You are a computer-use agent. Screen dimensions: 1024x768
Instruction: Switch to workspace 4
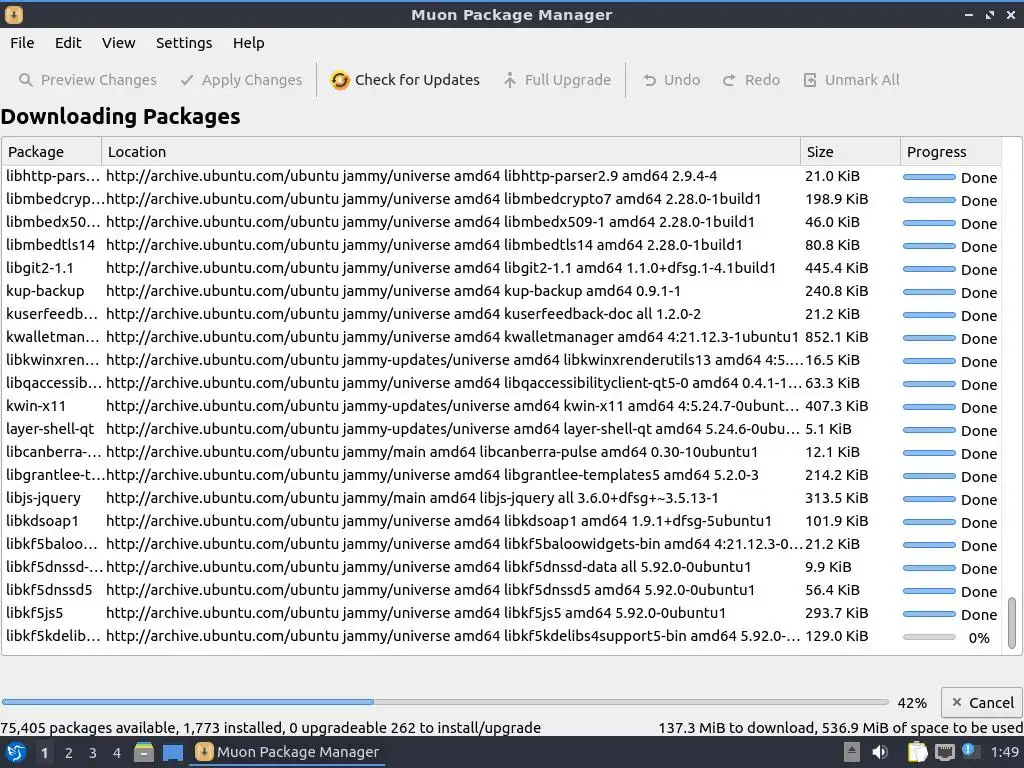click(x=117, y=753)
